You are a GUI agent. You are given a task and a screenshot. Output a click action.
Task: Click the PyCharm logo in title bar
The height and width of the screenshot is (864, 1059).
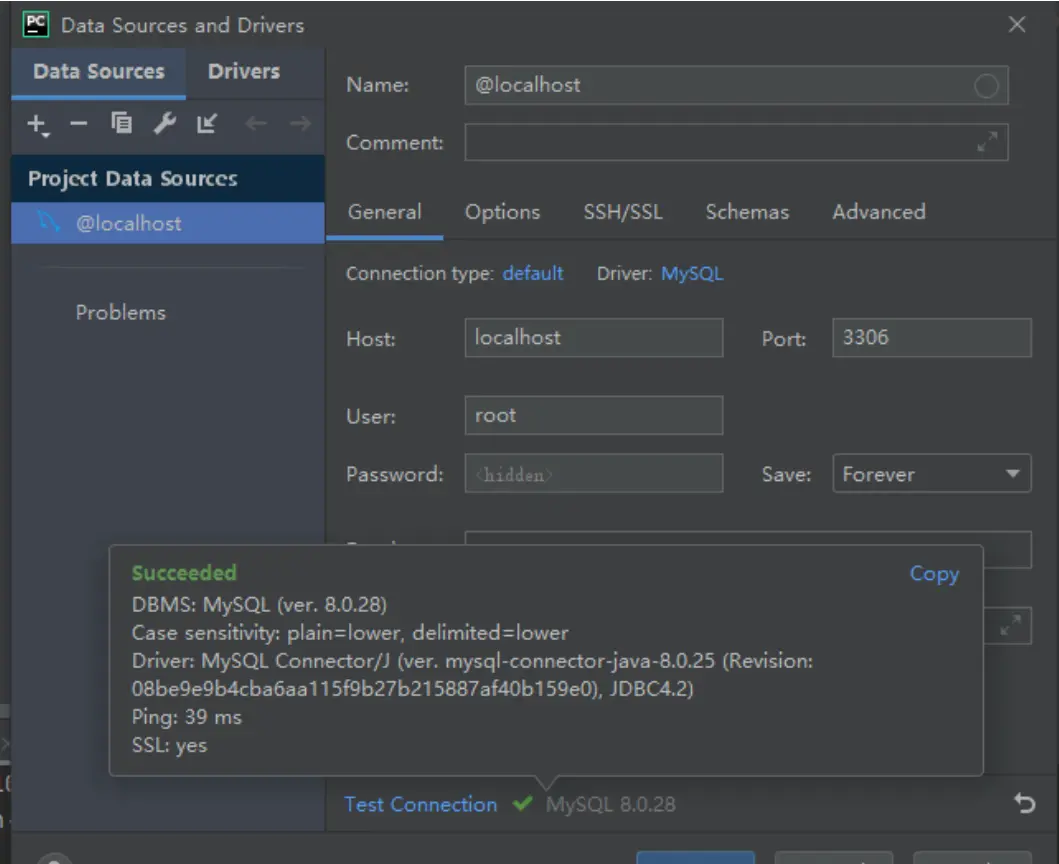(x=35, y=25)
